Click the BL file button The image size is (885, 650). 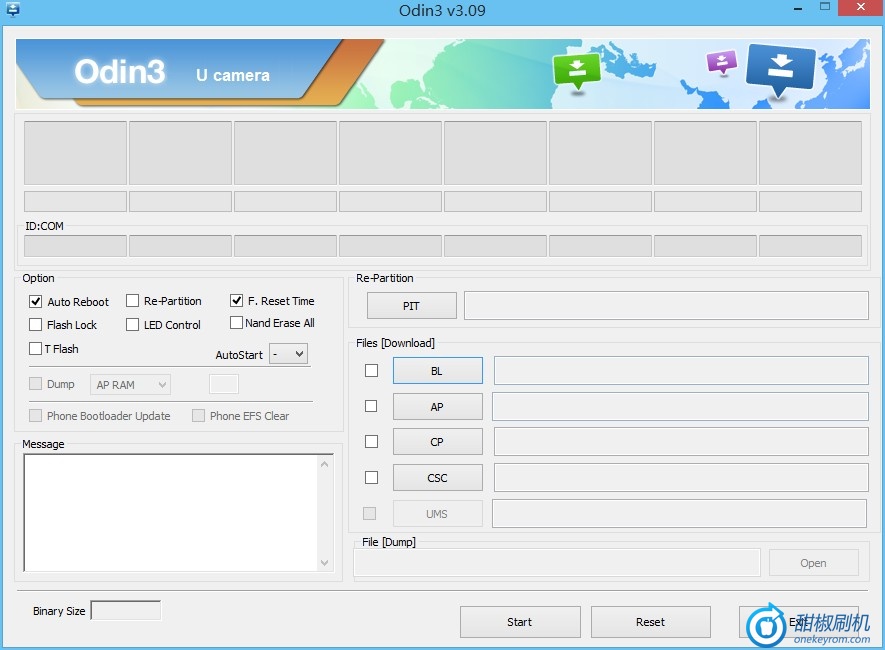click(x=437, y=371)
